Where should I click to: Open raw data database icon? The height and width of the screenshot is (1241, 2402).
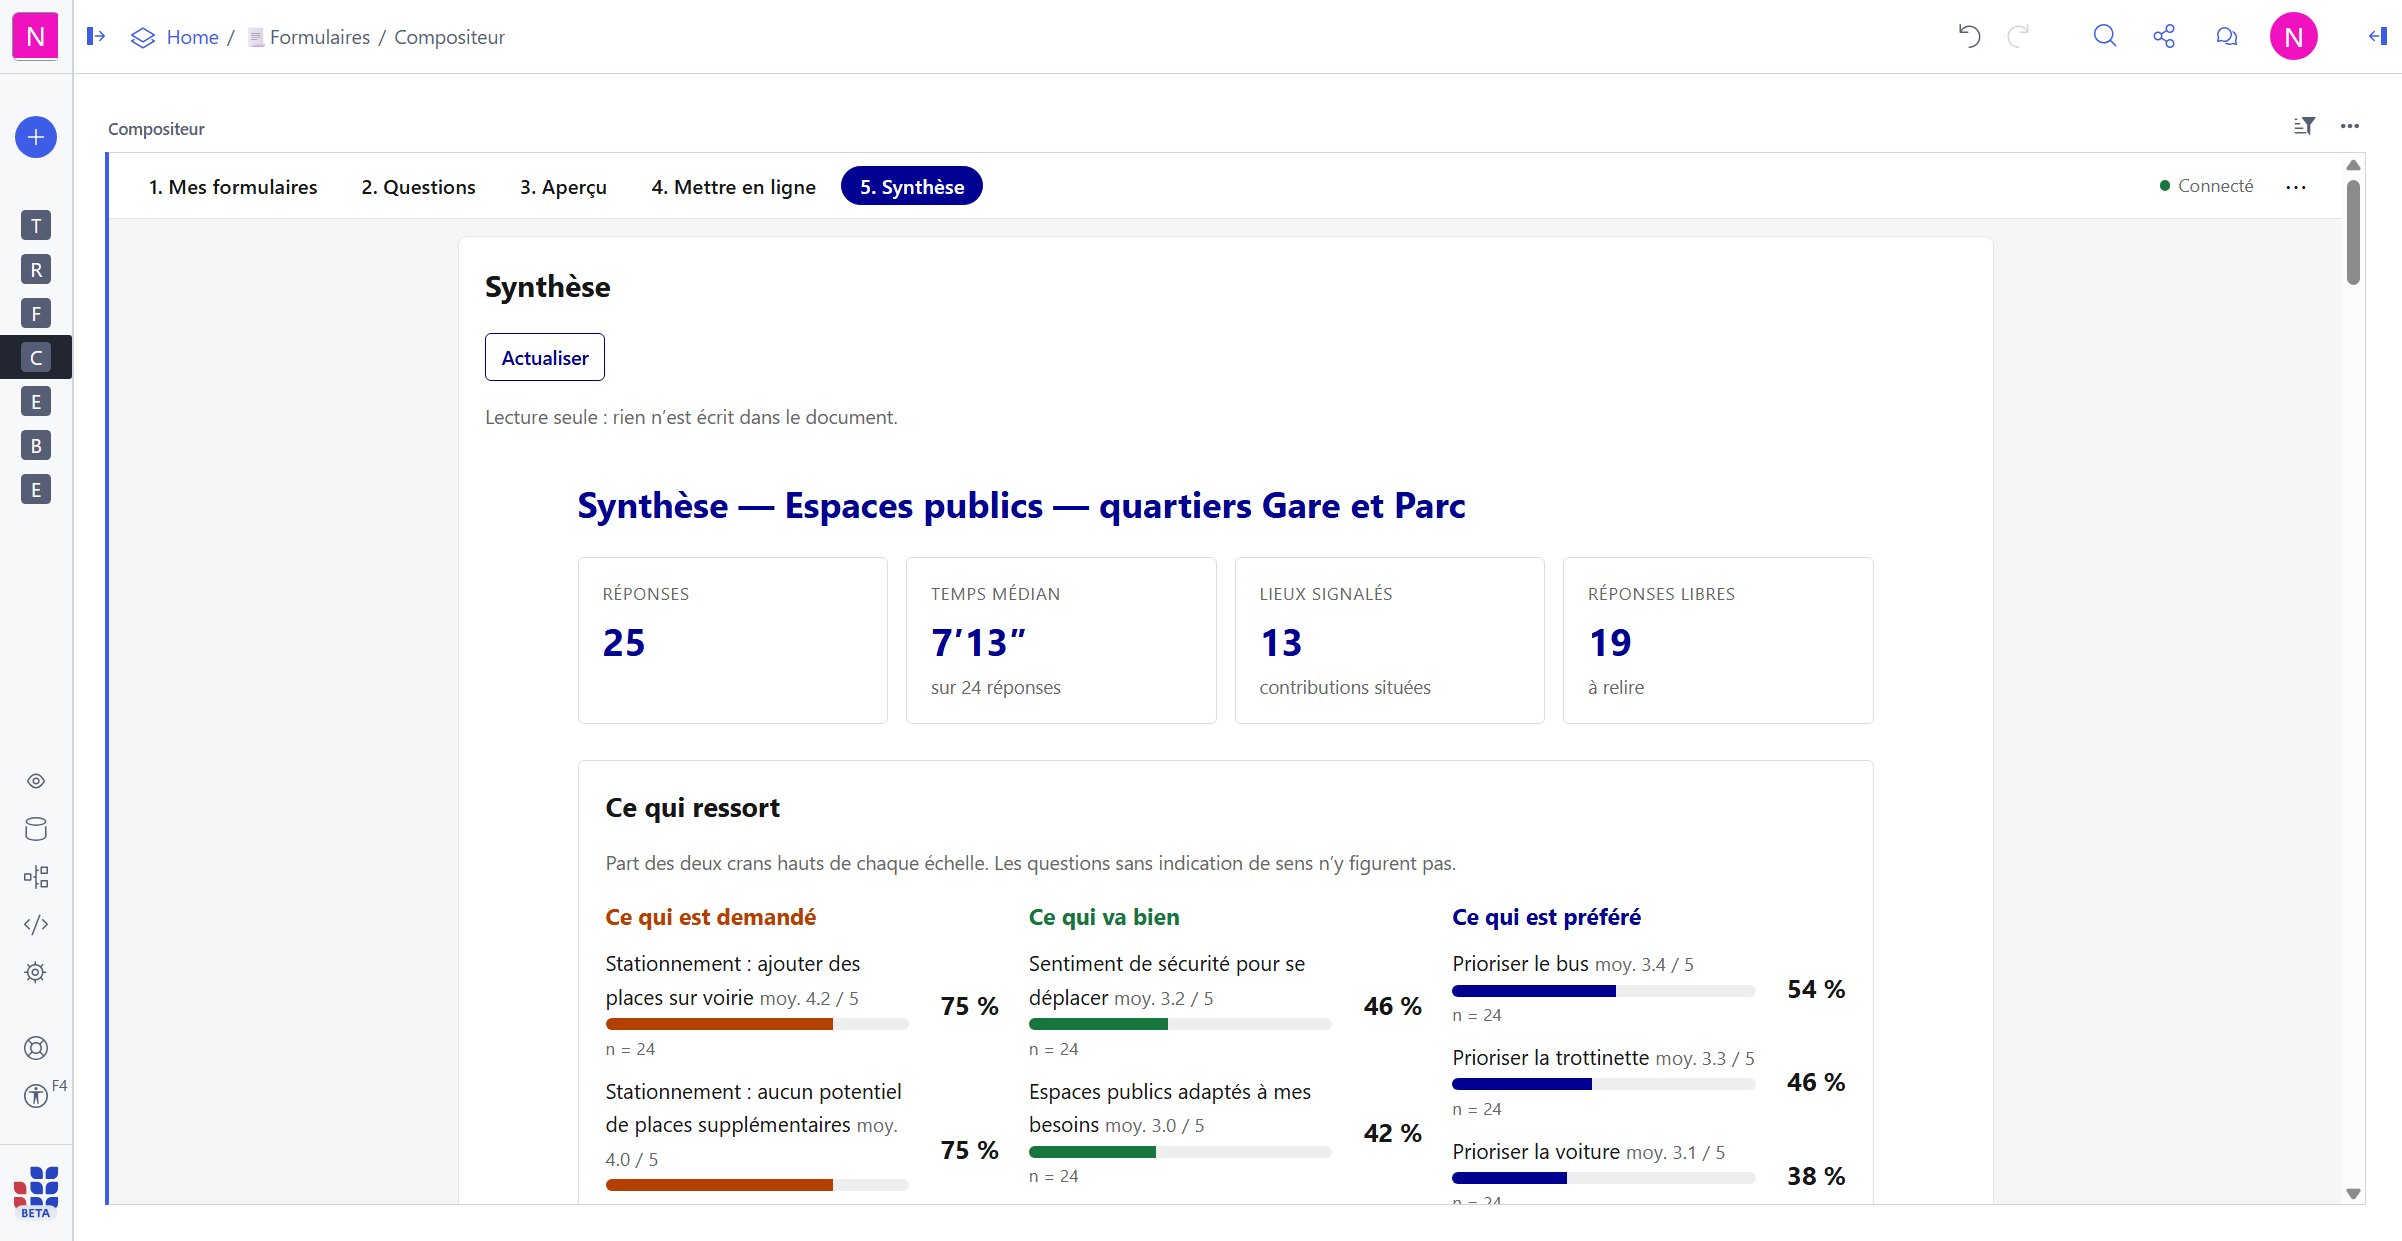(x=36, y=829)
